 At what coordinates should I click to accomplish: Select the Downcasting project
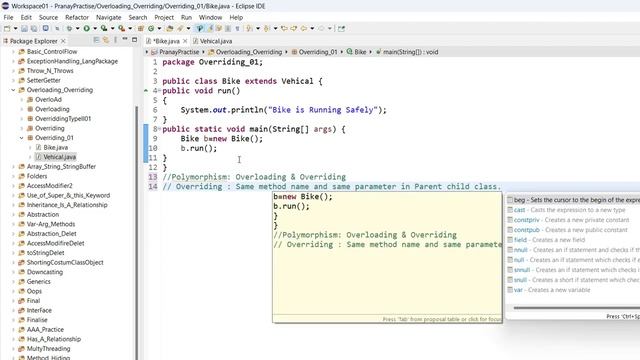pyautogui.click(x=45, y=272)
